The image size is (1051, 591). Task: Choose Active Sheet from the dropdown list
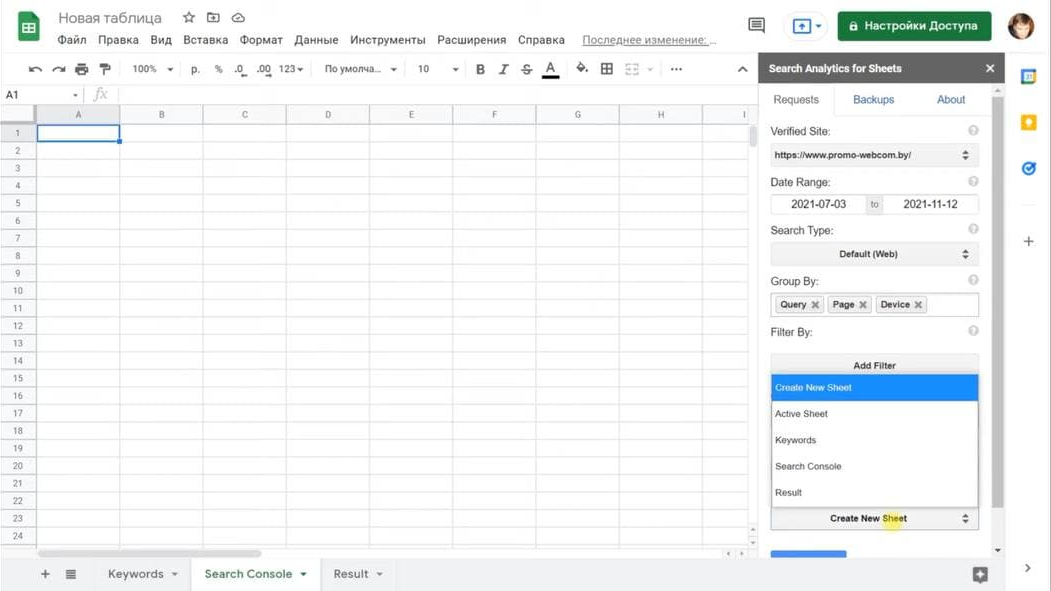coord(802,414)
